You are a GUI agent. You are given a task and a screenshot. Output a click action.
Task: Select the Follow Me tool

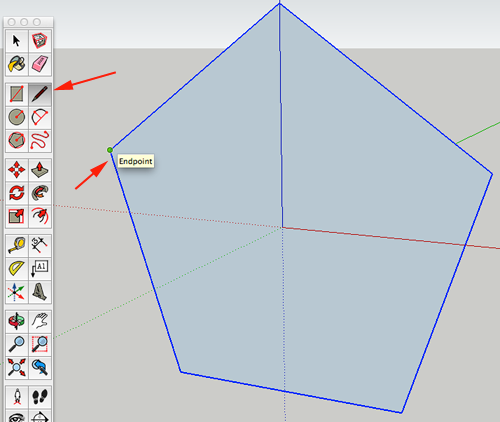point(40,193)
